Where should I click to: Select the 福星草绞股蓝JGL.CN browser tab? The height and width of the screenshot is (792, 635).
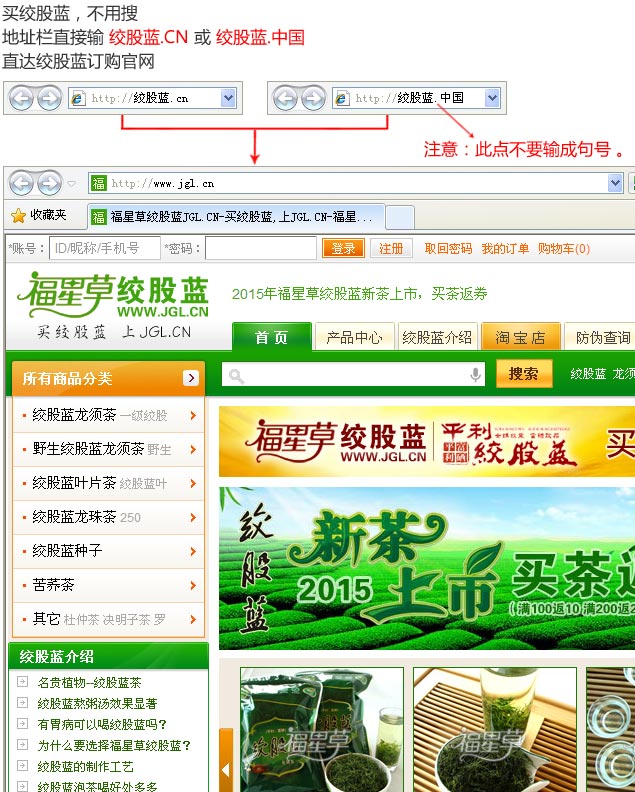point(236,217)
